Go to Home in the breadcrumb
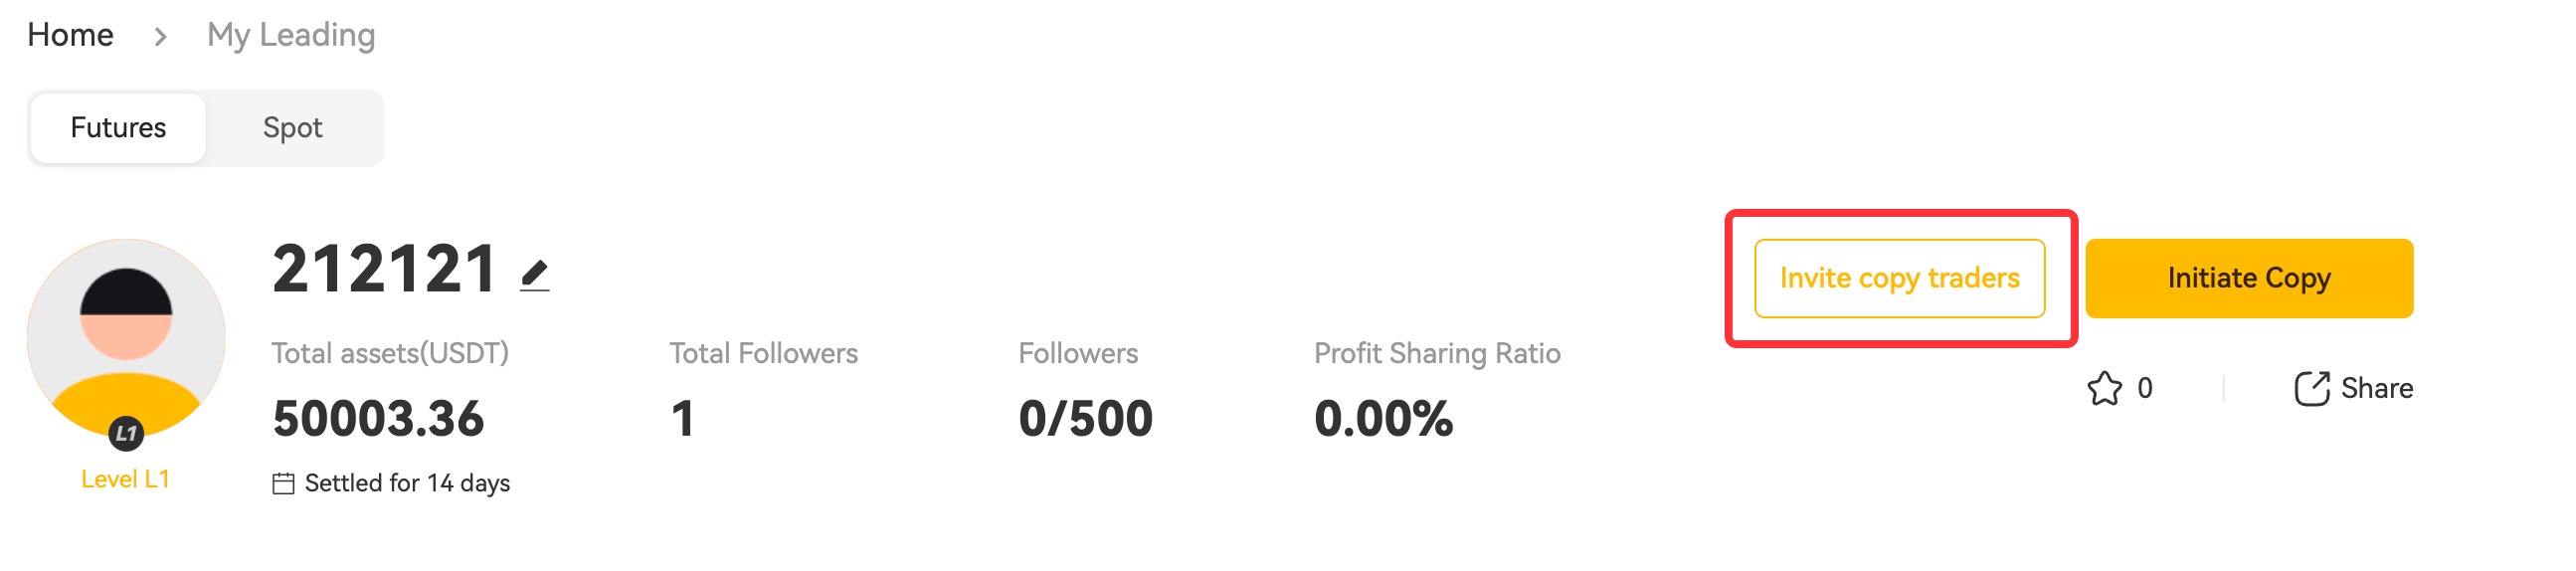Screen dimensions: 2576x571 click(70, 35)
